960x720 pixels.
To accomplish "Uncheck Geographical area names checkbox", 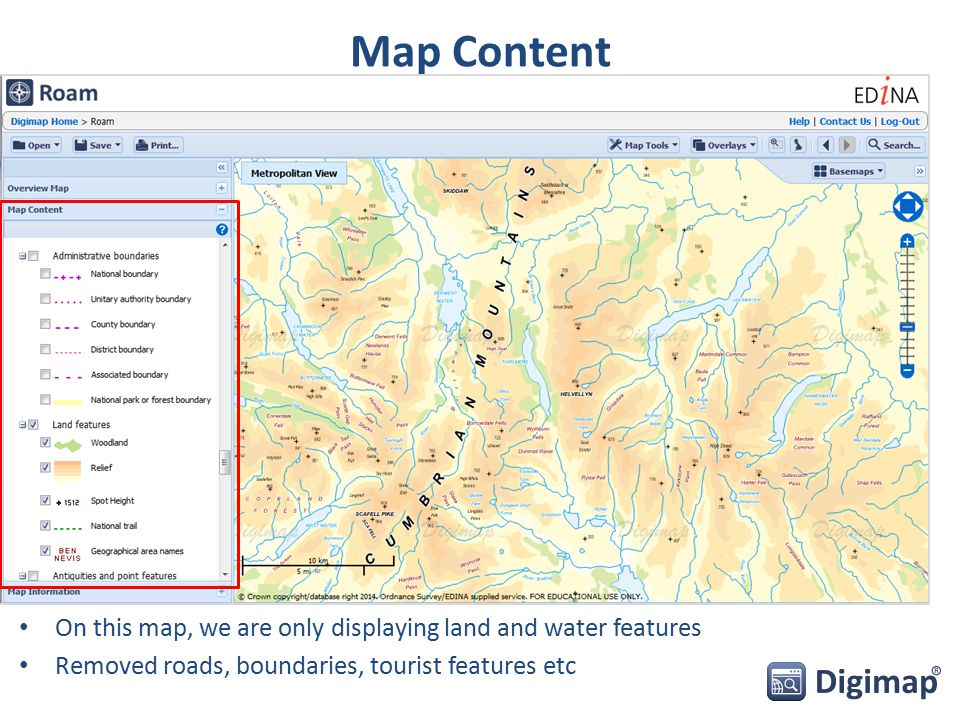I will click(45, 550).
